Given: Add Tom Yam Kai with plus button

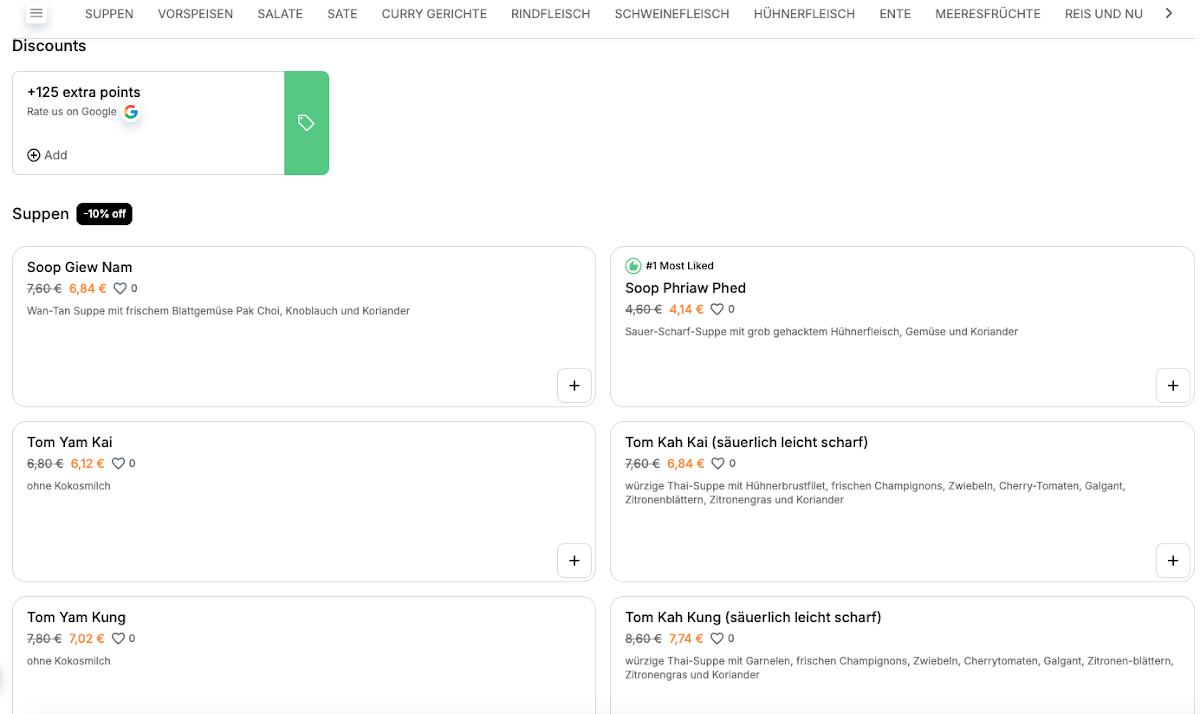Looking at the screenshot, I should 574,560.
